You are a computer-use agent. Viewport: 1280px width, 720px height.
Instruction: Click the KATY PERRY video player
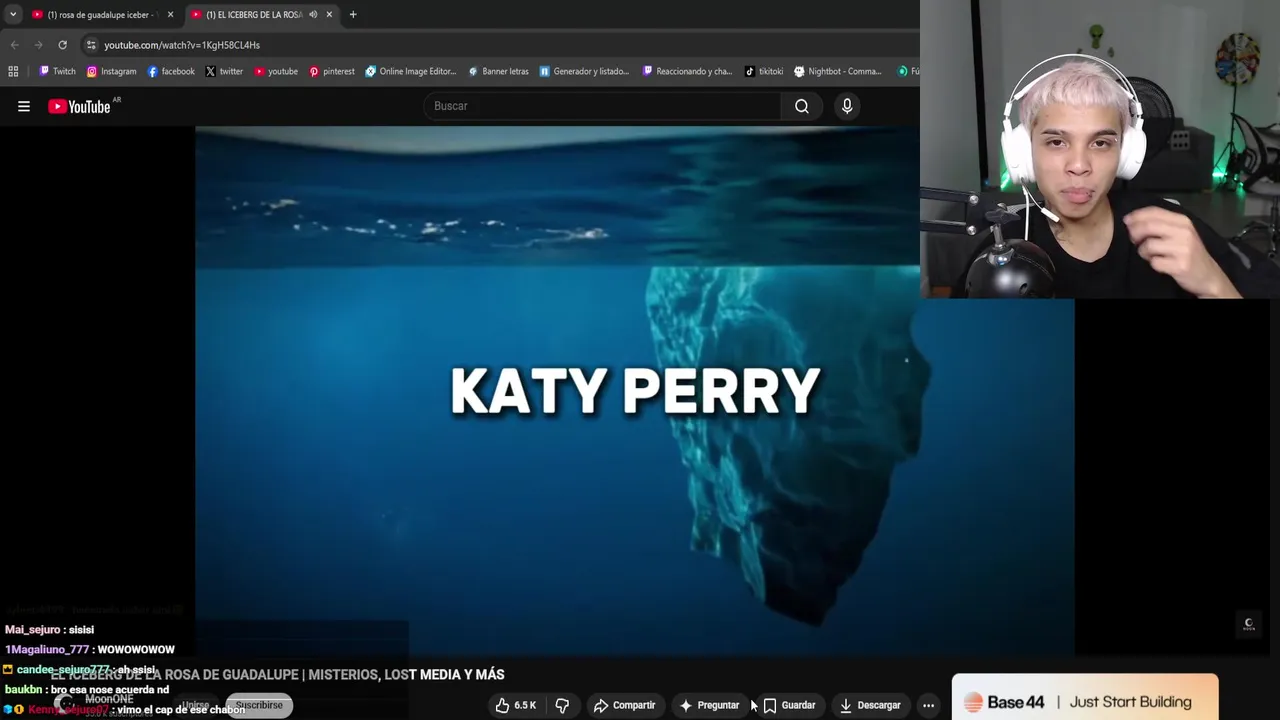point(635,390)
